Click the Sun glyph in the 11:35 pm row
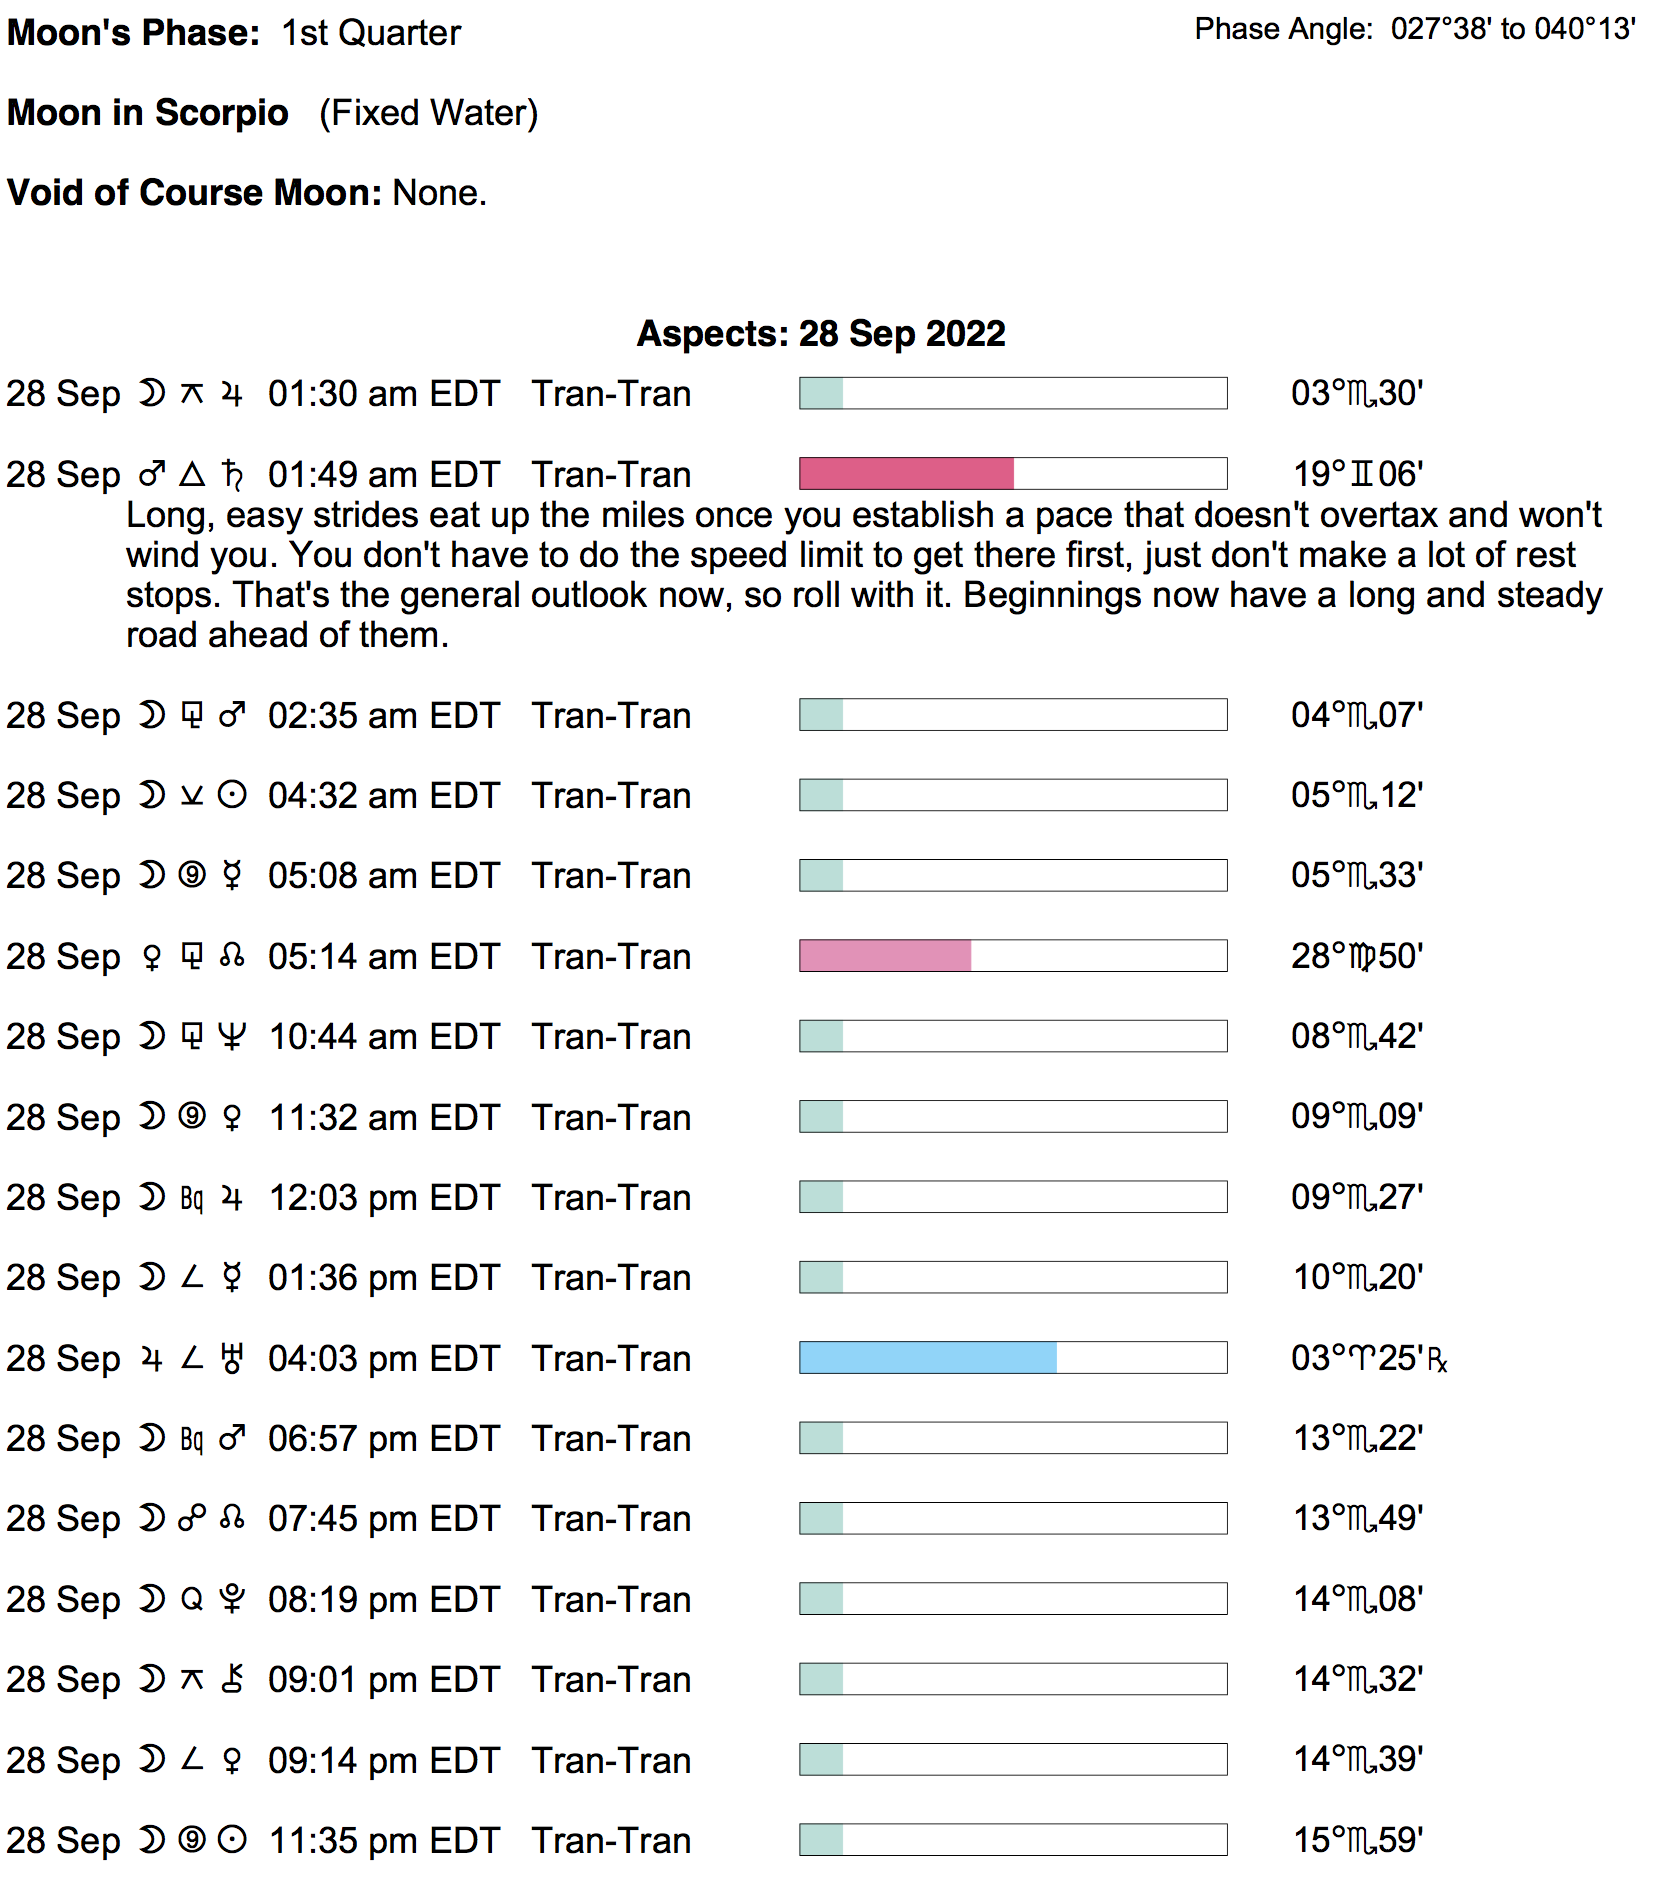This screenshot has height=1902, width=1656. 232,1840
